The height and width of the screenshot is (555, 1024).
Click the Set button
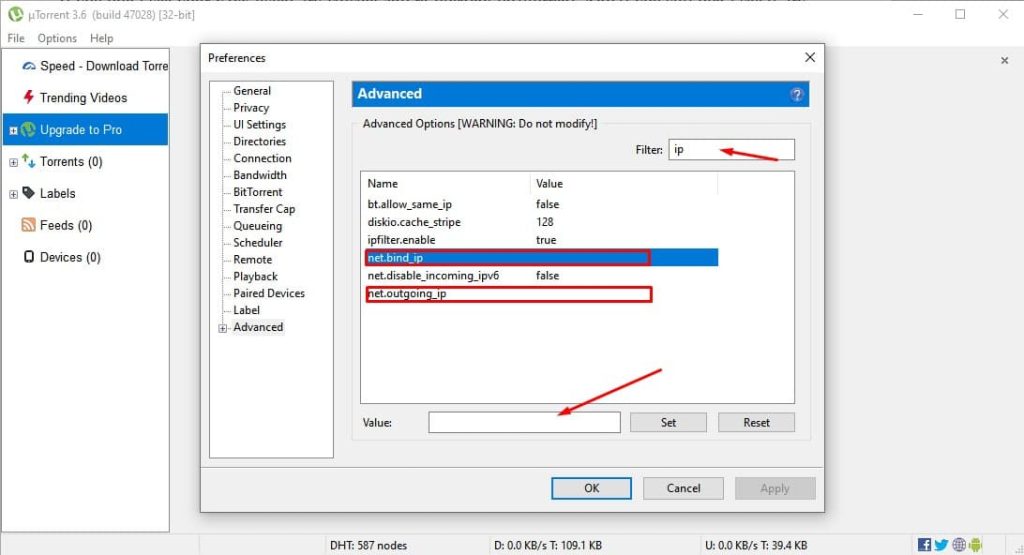(x=668, y=422)
